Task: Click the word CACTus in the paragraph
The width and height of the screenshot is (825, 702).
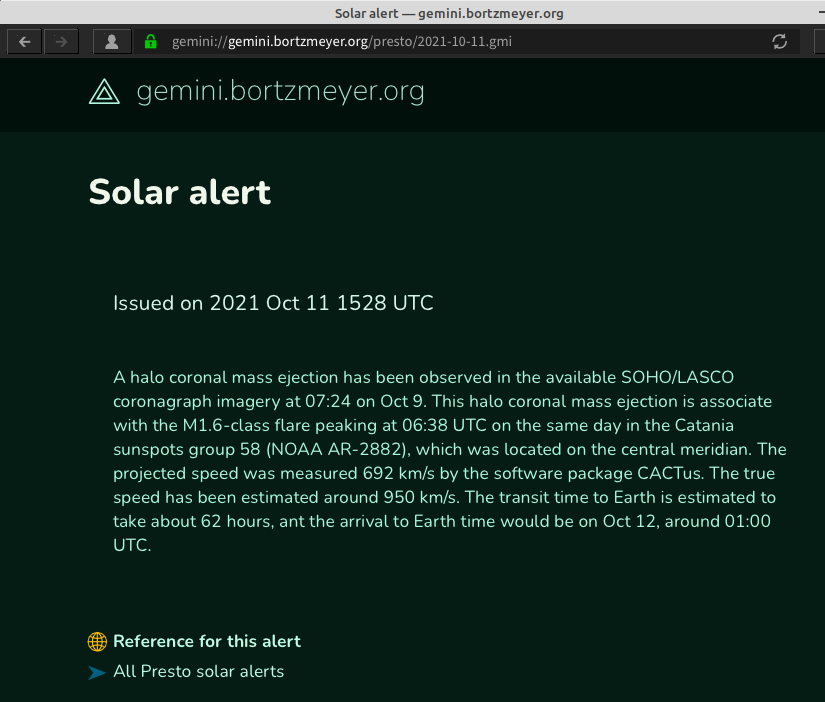Action: tap(669, 473)
